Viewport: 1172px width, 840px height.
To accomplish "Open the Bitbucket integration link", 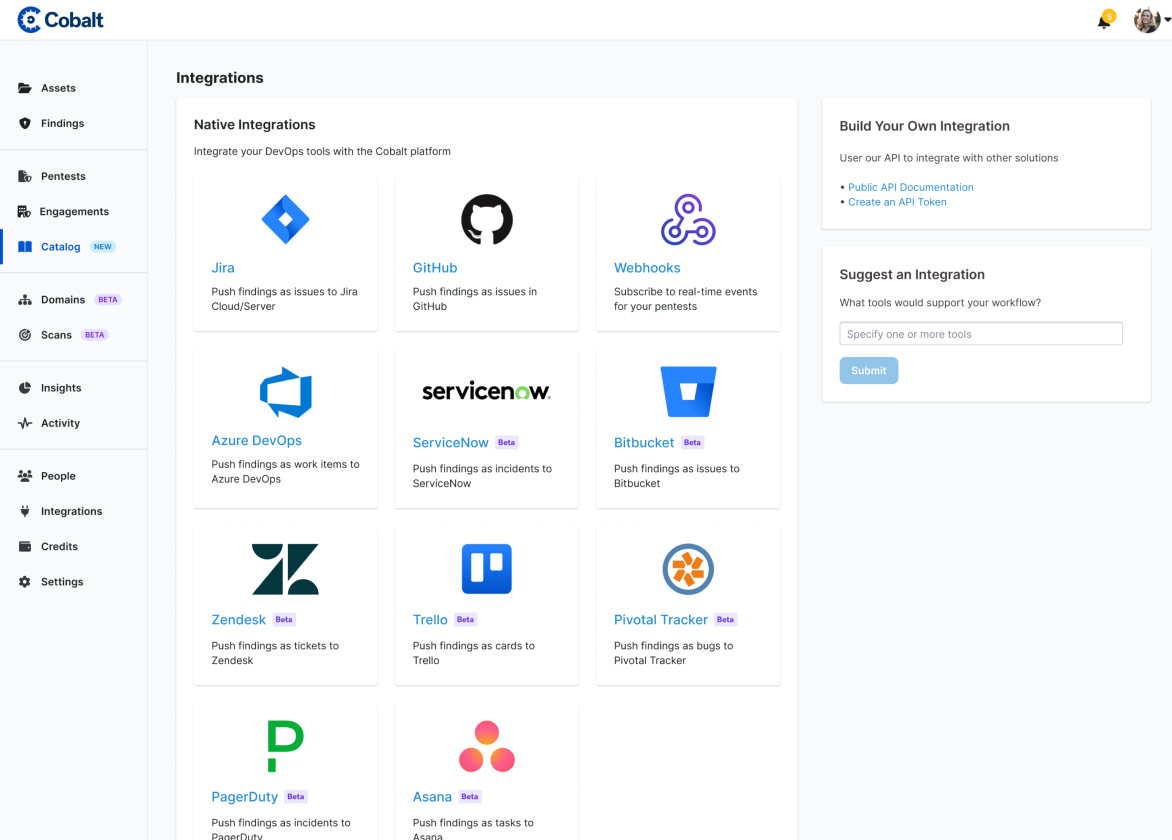I will (644, 442).
